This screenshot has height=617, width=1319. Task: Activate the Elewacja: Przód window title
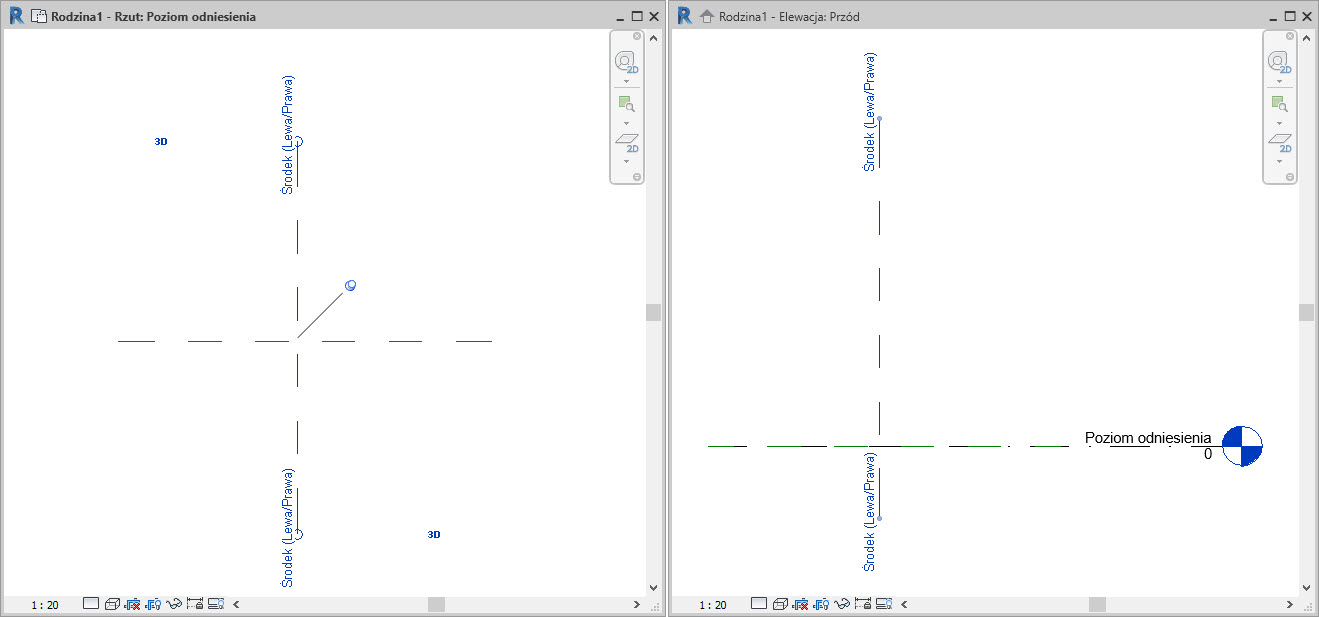coord(788,17)
